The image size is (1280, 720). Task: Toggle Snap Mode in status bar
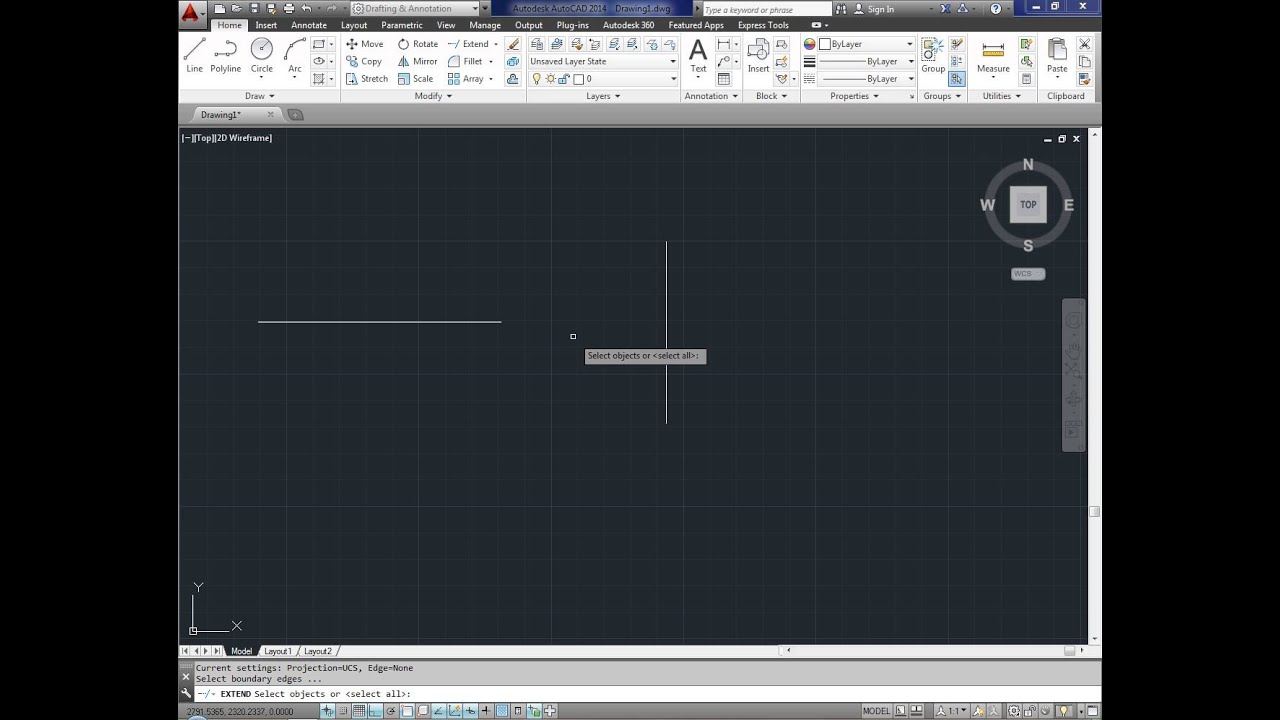pyautogui.click(x=343, y=711)
